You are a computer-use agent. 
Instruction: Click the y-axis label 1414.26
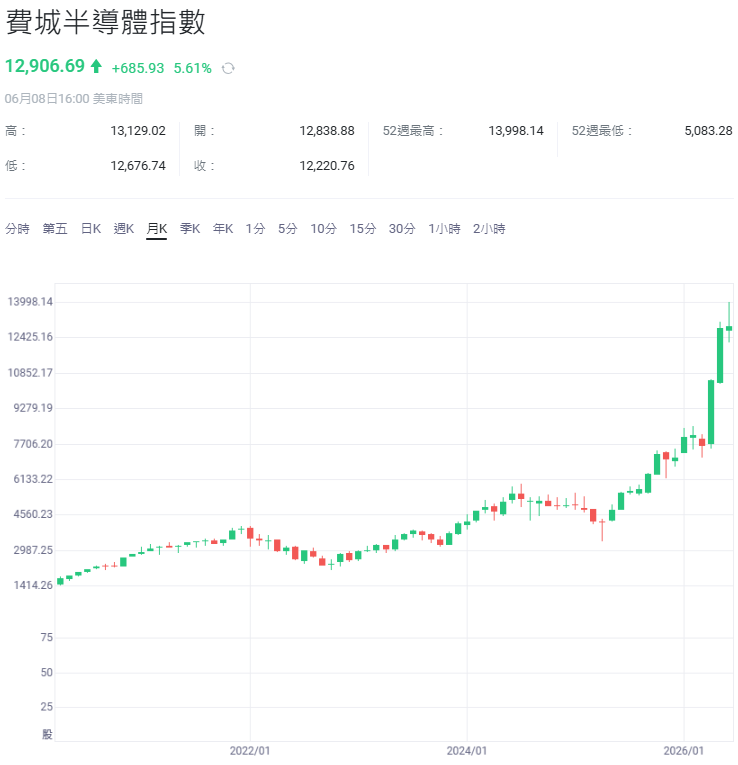[33, 585]
